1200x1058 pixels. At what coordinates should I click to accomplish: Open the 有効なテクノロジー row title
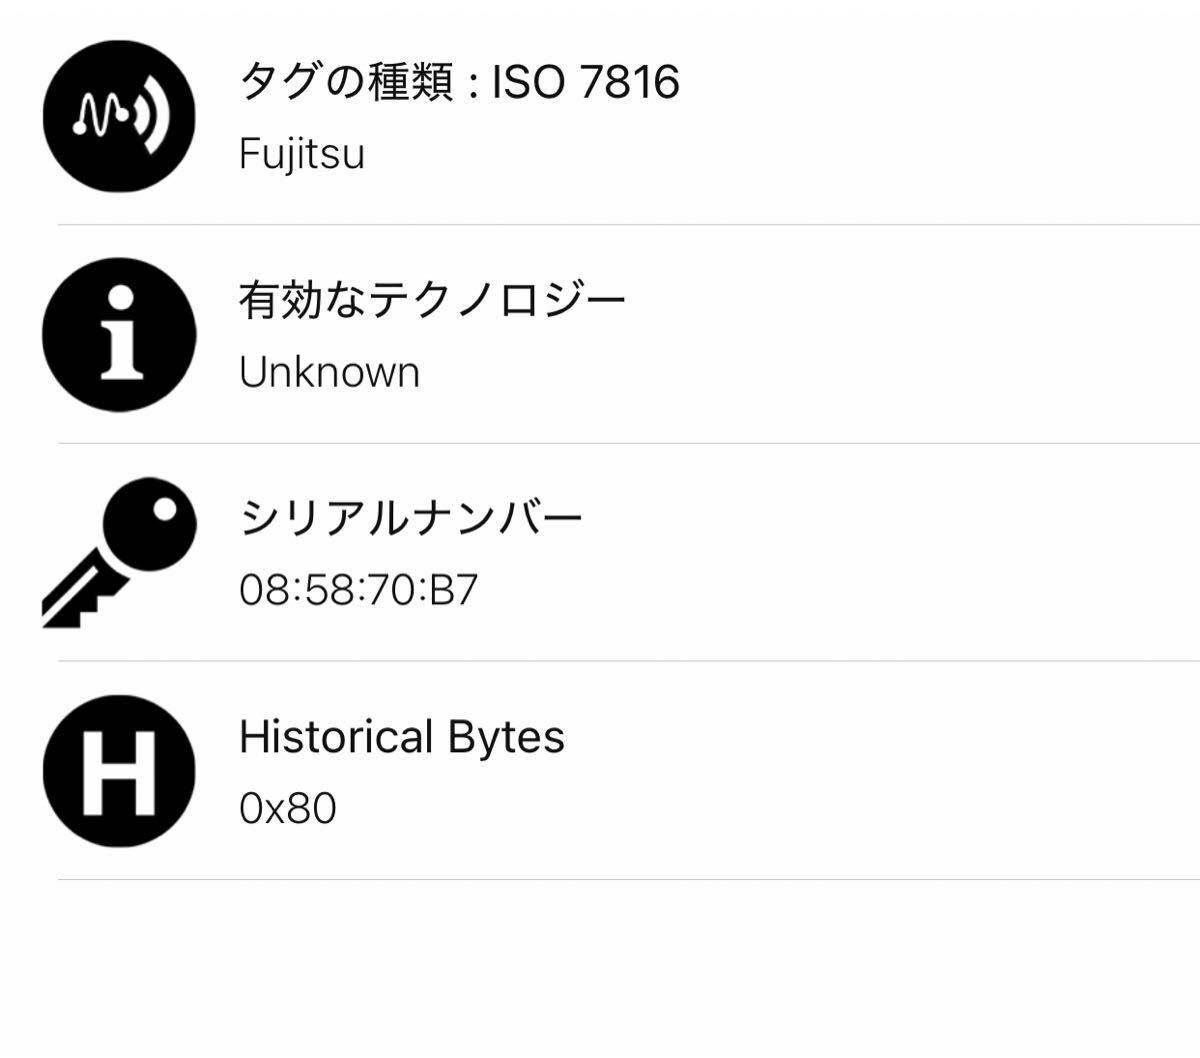pyautogui.click(x=432, y=299)
